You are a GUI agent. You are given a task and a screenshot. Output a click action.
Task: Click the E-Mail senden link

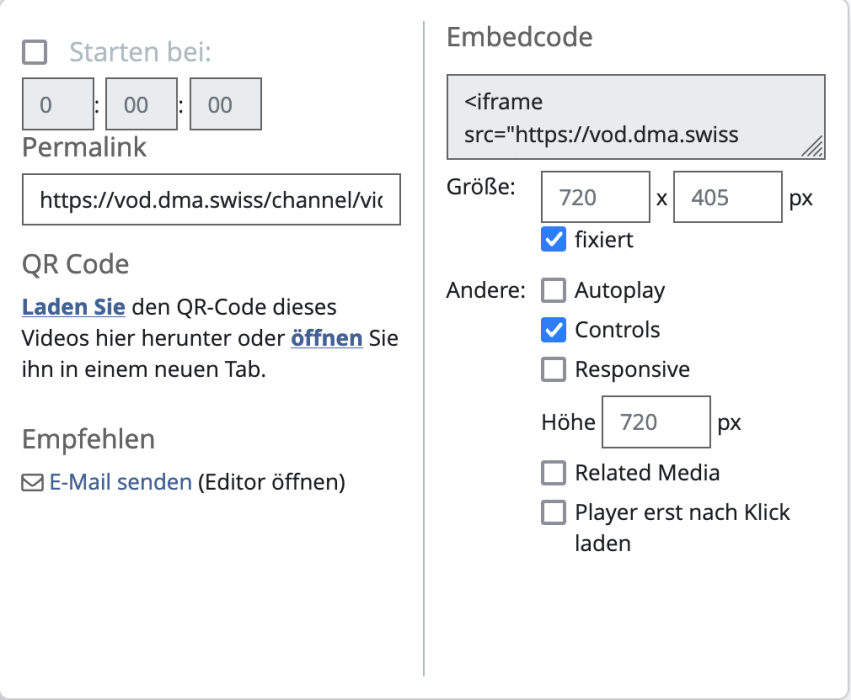point(120,482)
